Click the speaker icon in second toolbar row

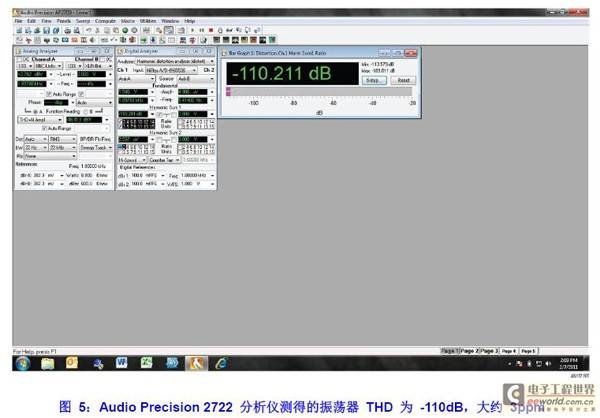(x=93, y=40)
